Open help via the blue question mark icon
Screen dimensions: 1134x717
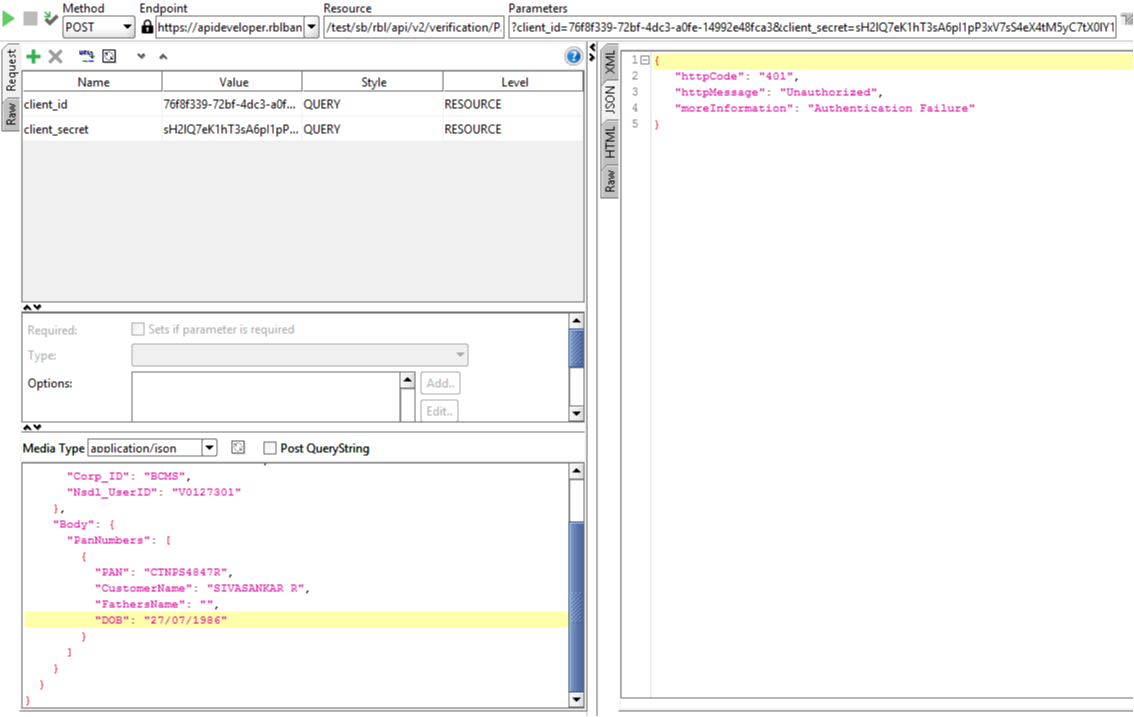[574, 56]
